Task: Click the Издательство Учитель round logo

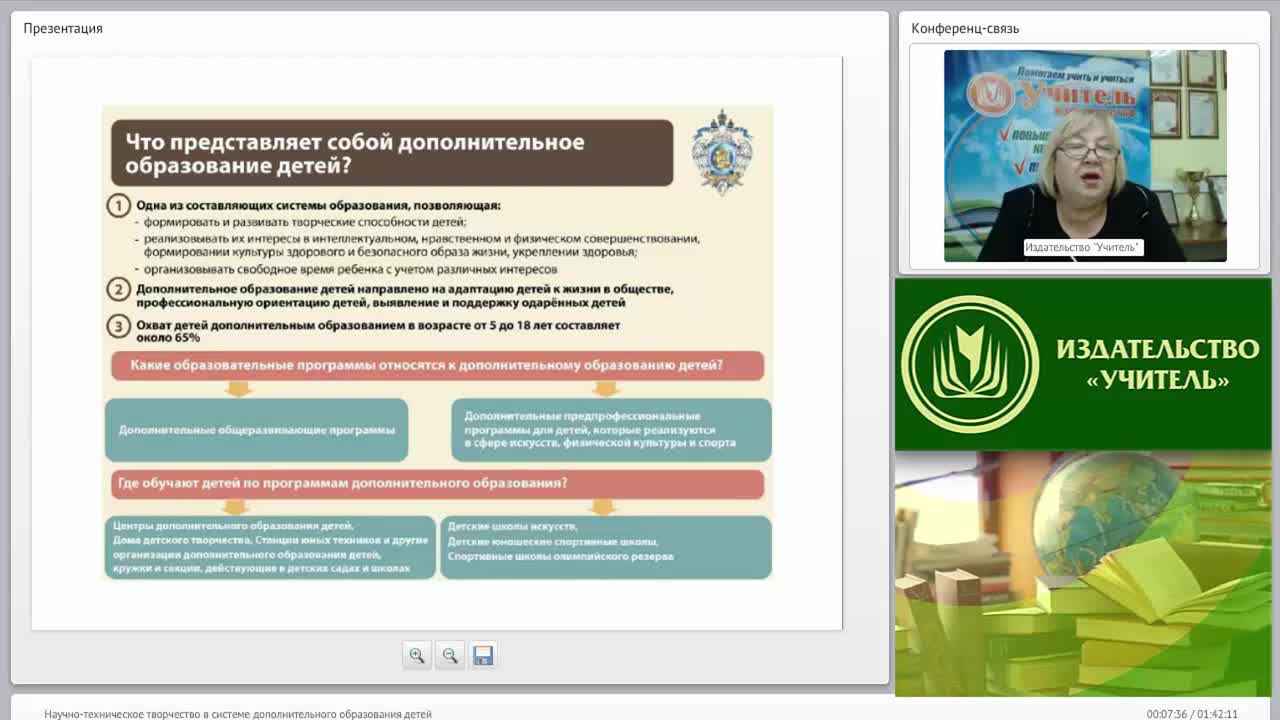Action: [970, 364]
